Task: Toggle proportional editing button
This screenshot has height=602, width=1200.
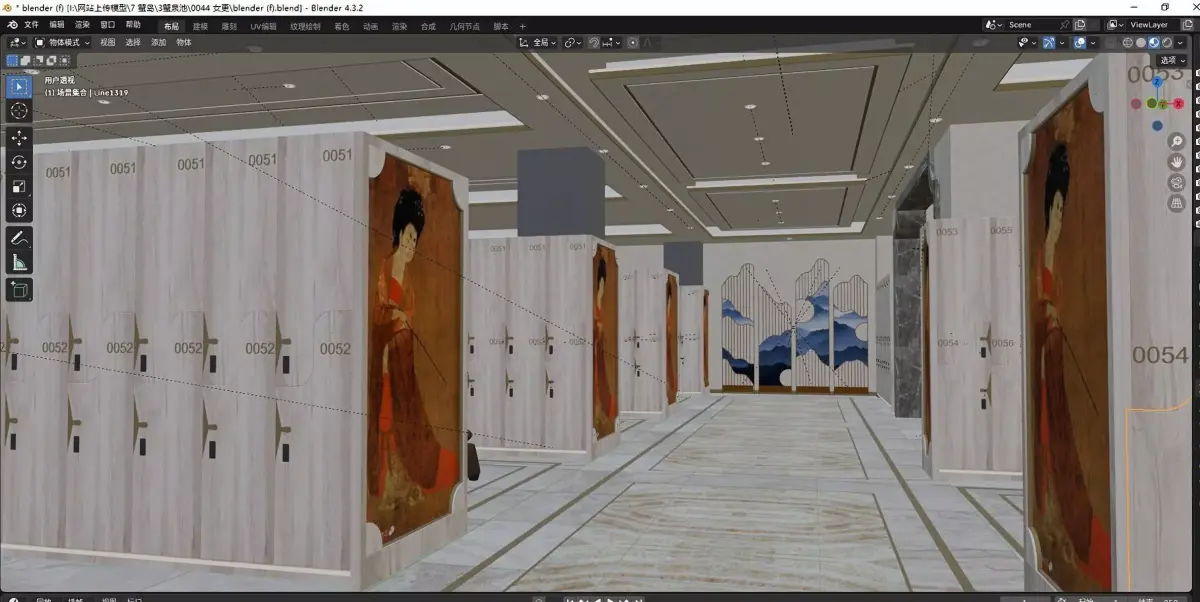Action: pos(633,43)
